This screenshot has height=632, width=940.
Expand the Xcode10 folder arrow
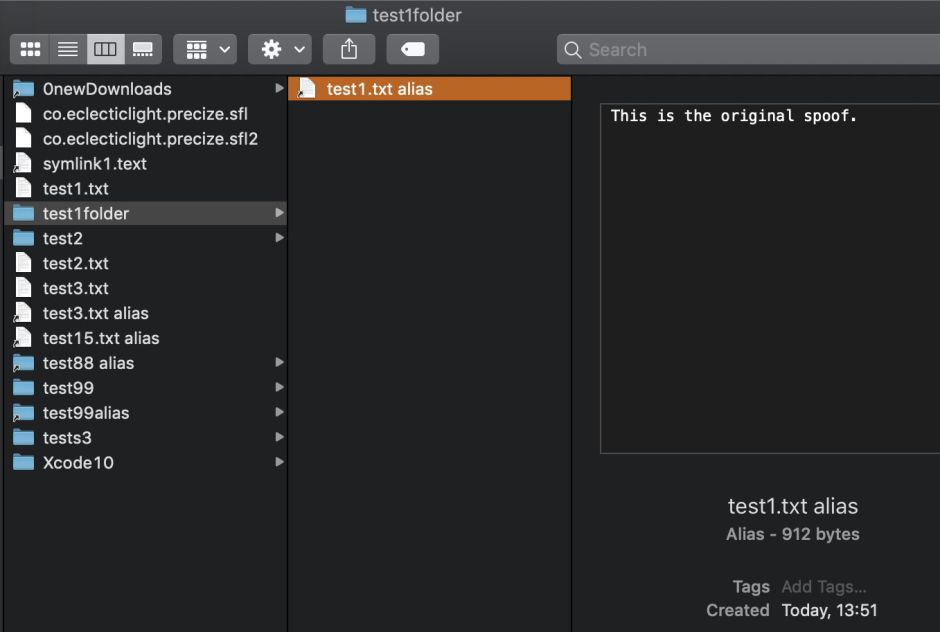click(x=279, y=463)
